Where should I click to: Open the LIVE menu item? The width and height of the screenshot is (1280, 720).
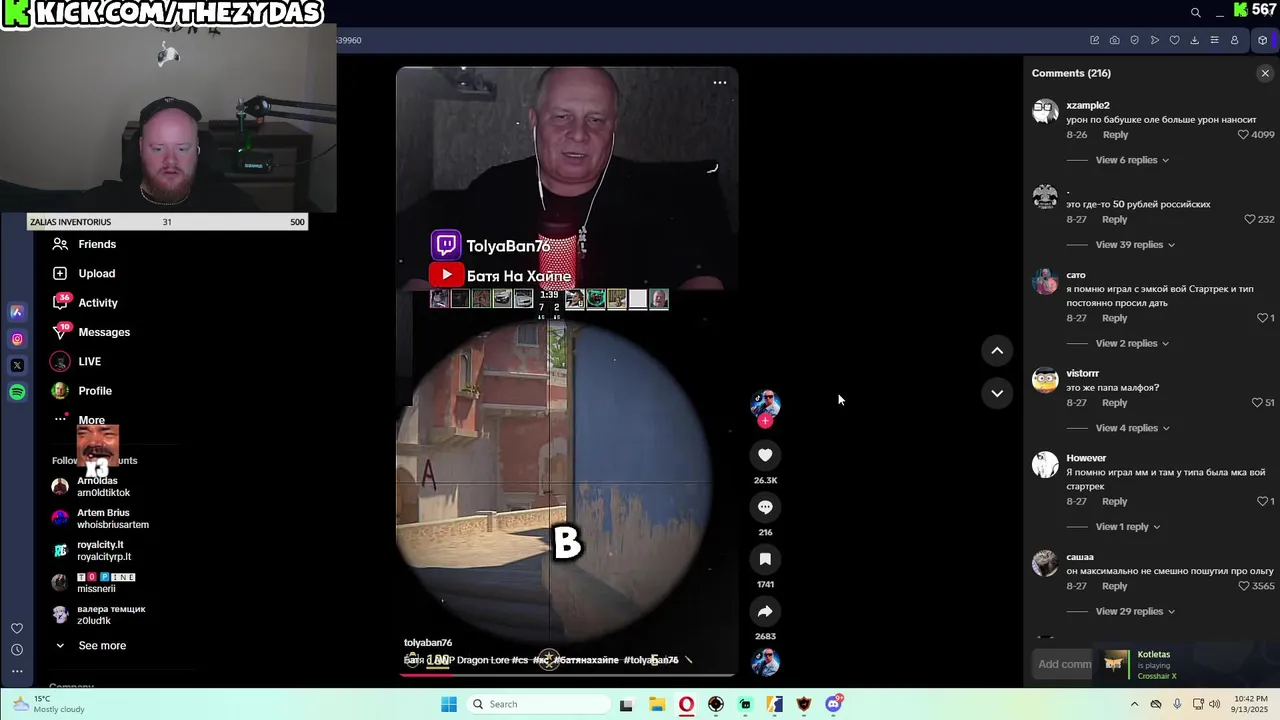pyautogui.click(x=90, y=361)
